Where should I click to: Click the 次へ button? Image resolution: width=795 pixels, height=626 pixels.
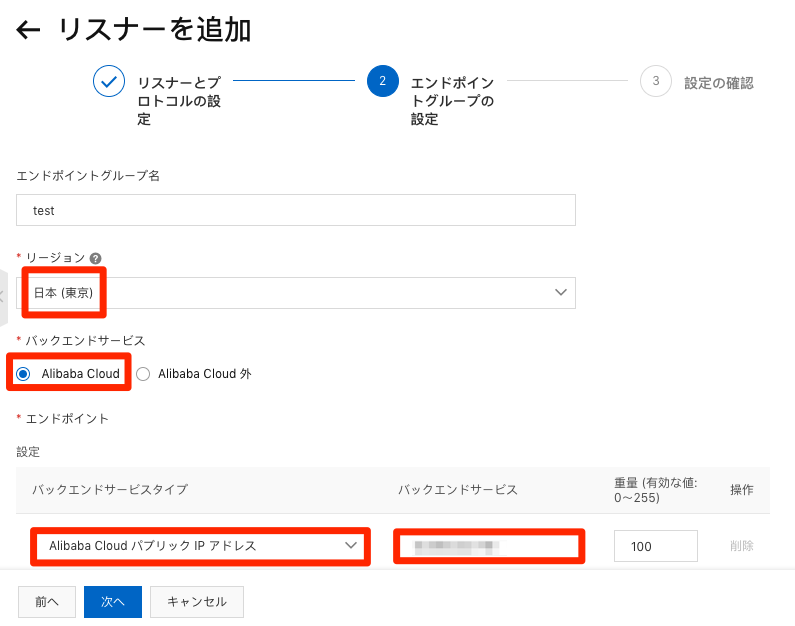(x=113, y=602)
